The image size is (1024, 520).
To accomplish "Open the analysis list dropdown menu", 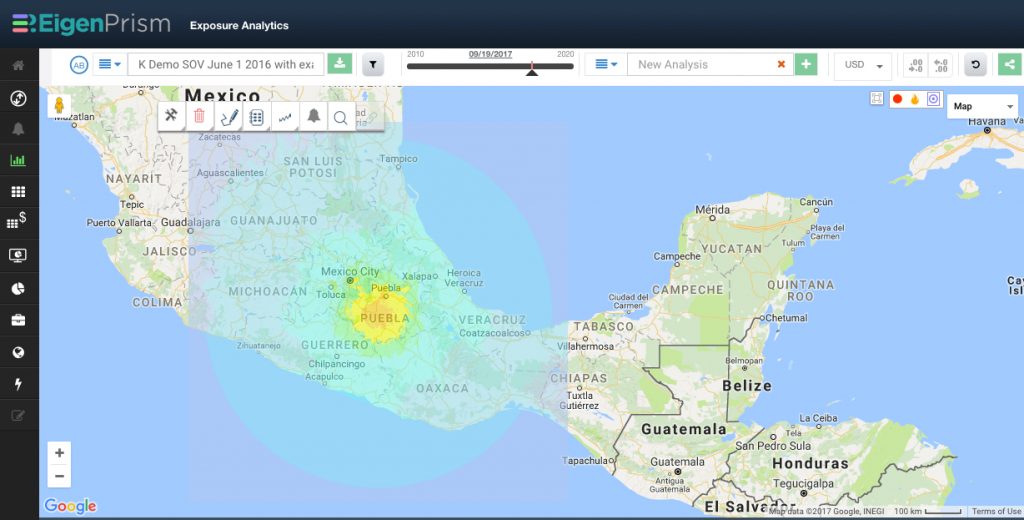I will click(x=606, y=64).
